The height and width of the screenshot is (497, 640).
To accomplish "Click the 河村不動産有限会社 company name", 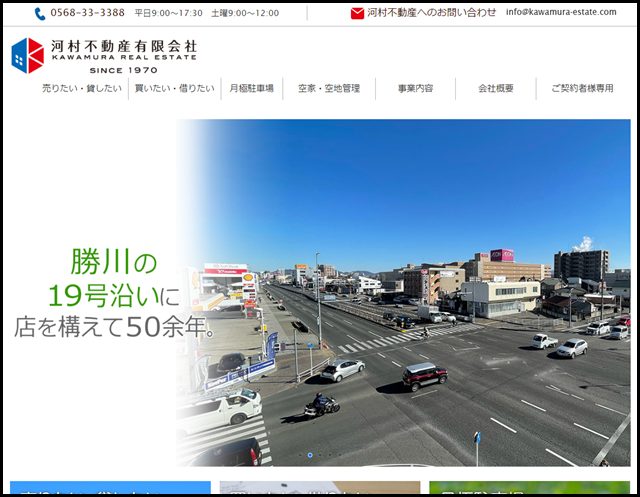I will pos(124,46).
